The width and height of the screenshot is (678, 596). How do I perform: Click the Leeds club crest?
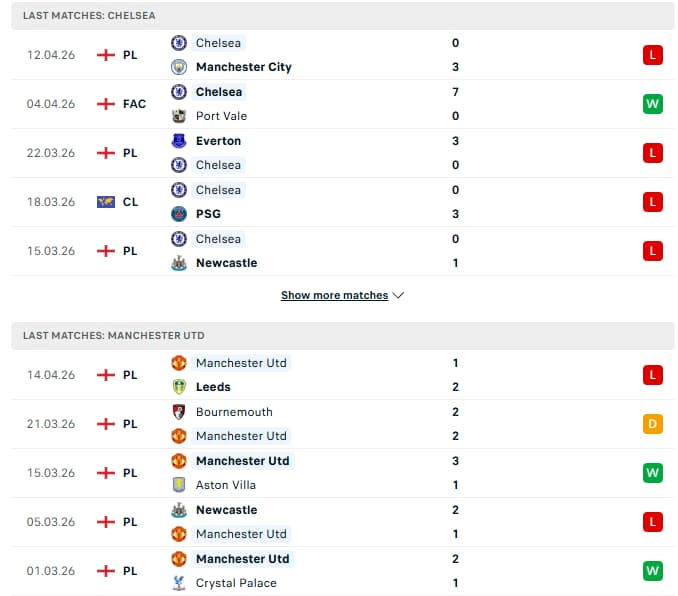(x=179, y=387)
